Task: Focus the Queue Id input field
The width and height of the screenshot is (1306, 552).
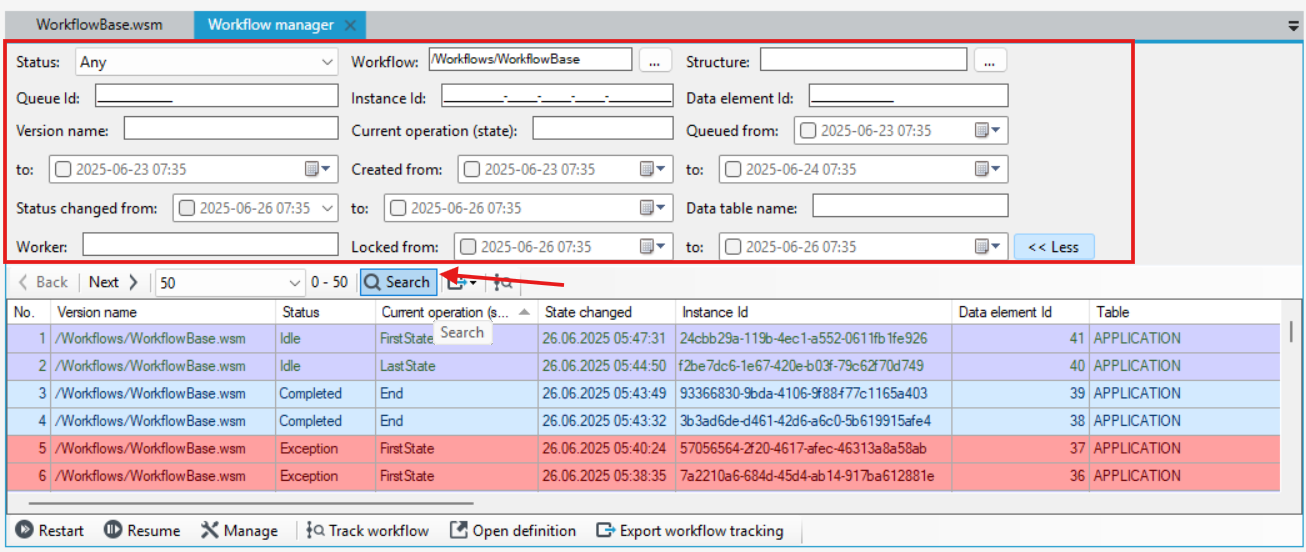Action: (217, 96)
